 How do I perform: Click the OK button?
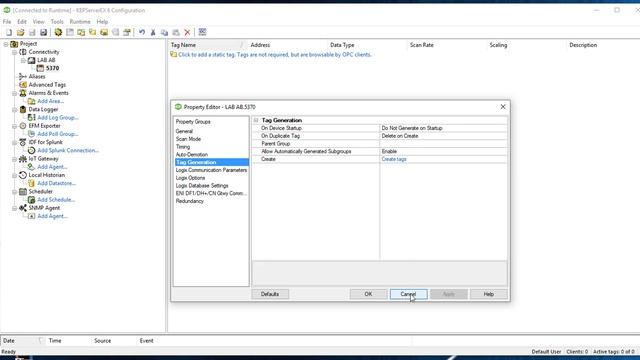tap(368, 294)
